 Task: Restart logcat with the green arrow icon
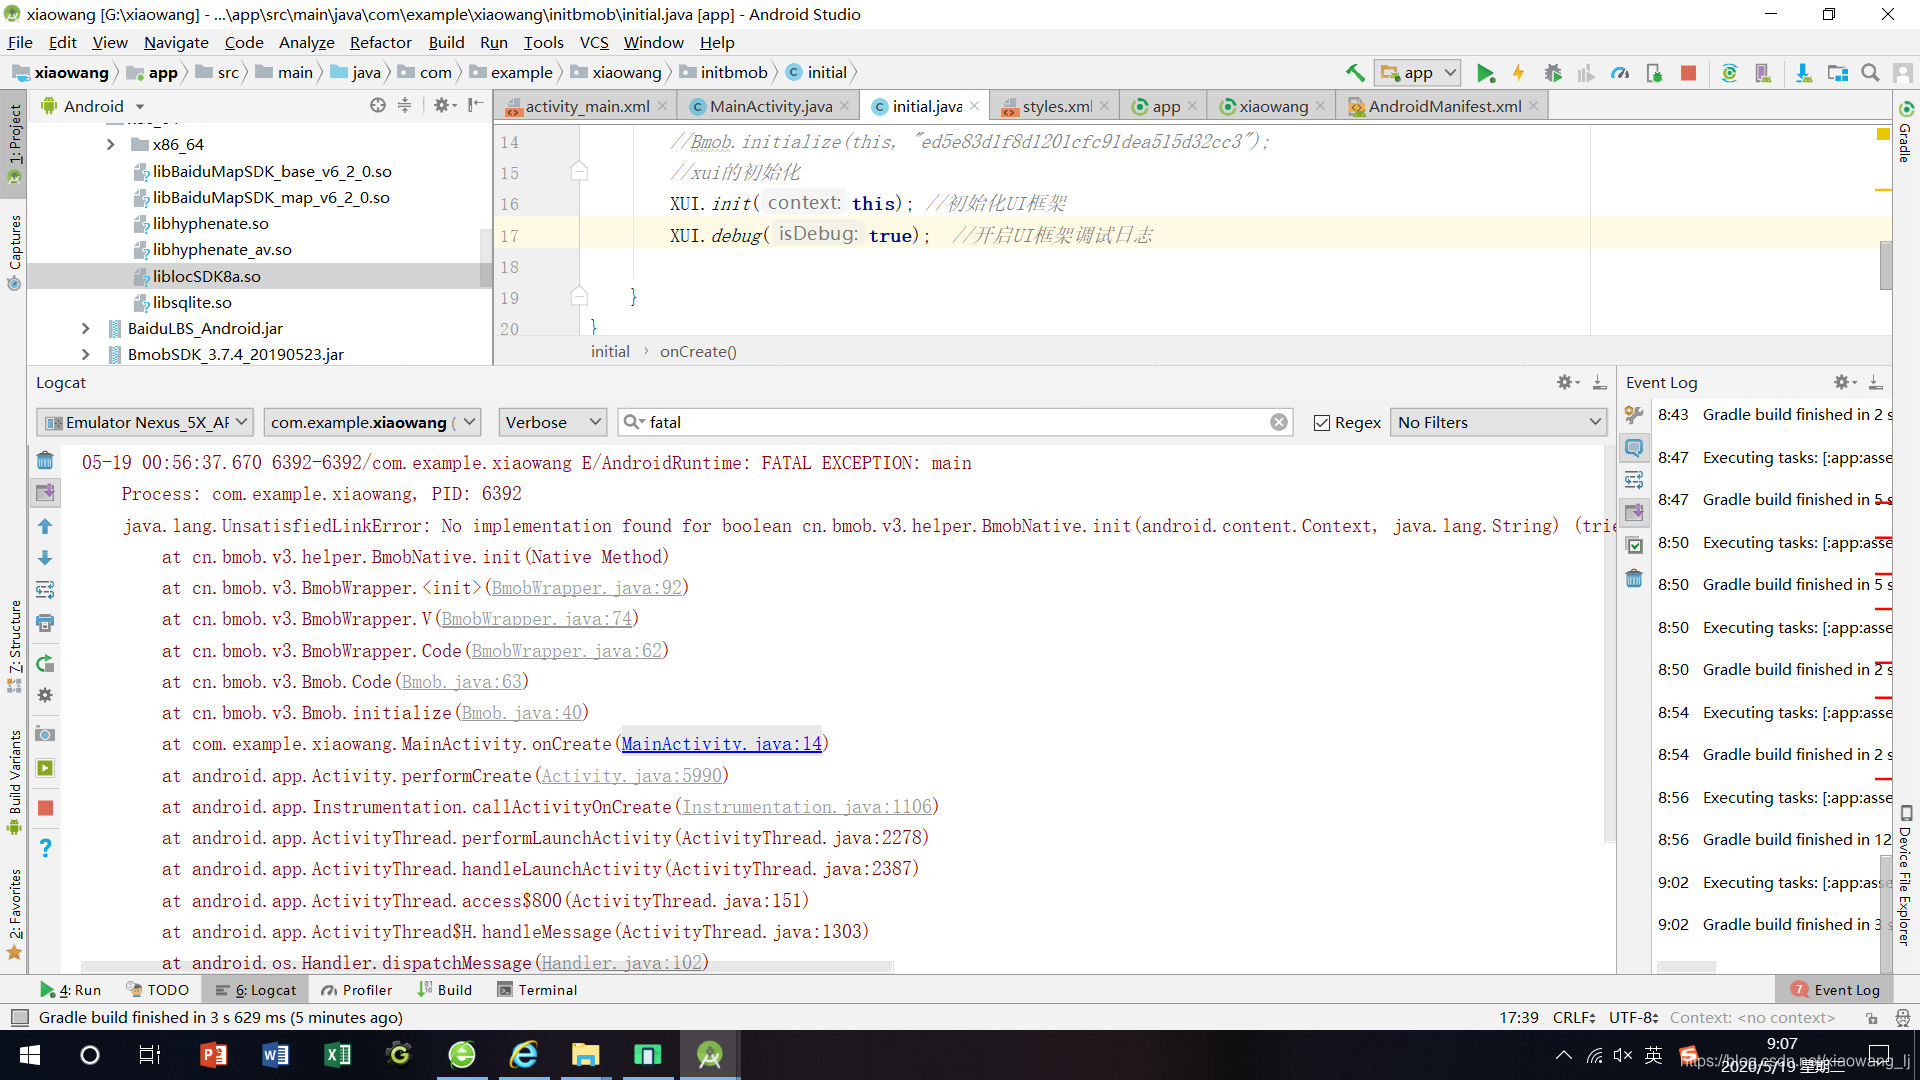(45, 664)
